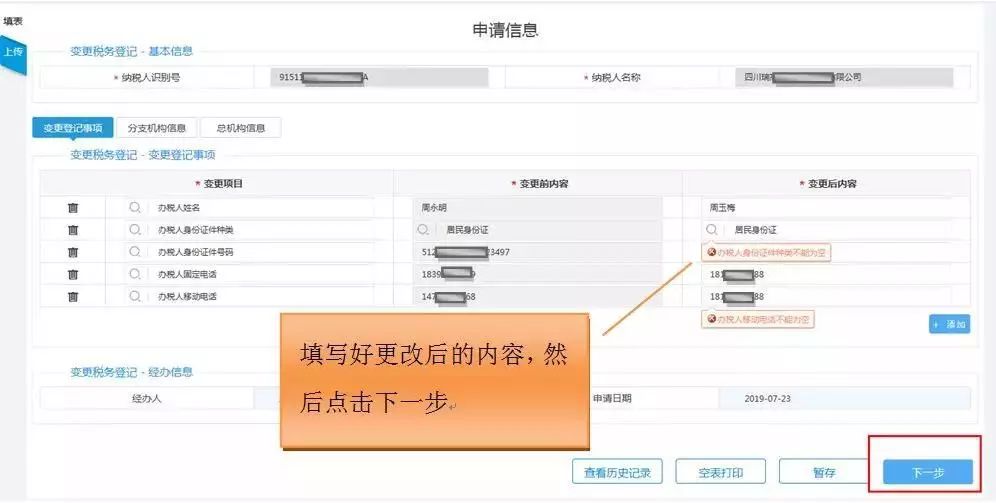Image resolution: width=996 pixels, height=503 pixels.
Task: Add a new row with 添加 button
Action: tap(948, 325)
